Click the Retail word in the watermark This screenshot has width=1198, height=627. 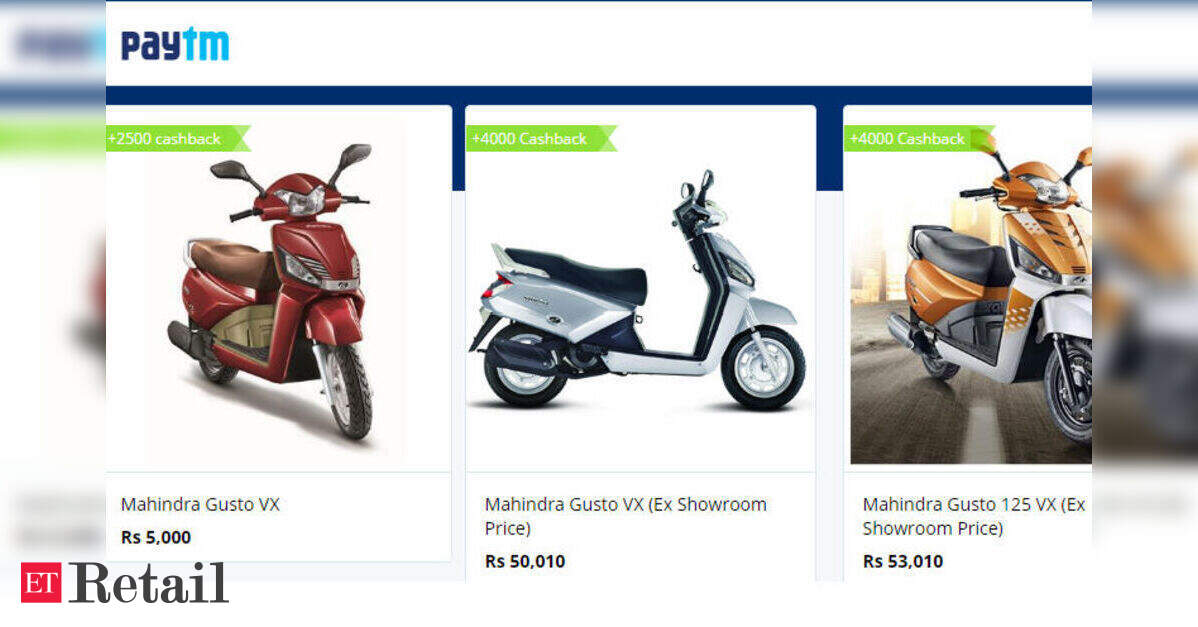(x=148, y=583)
